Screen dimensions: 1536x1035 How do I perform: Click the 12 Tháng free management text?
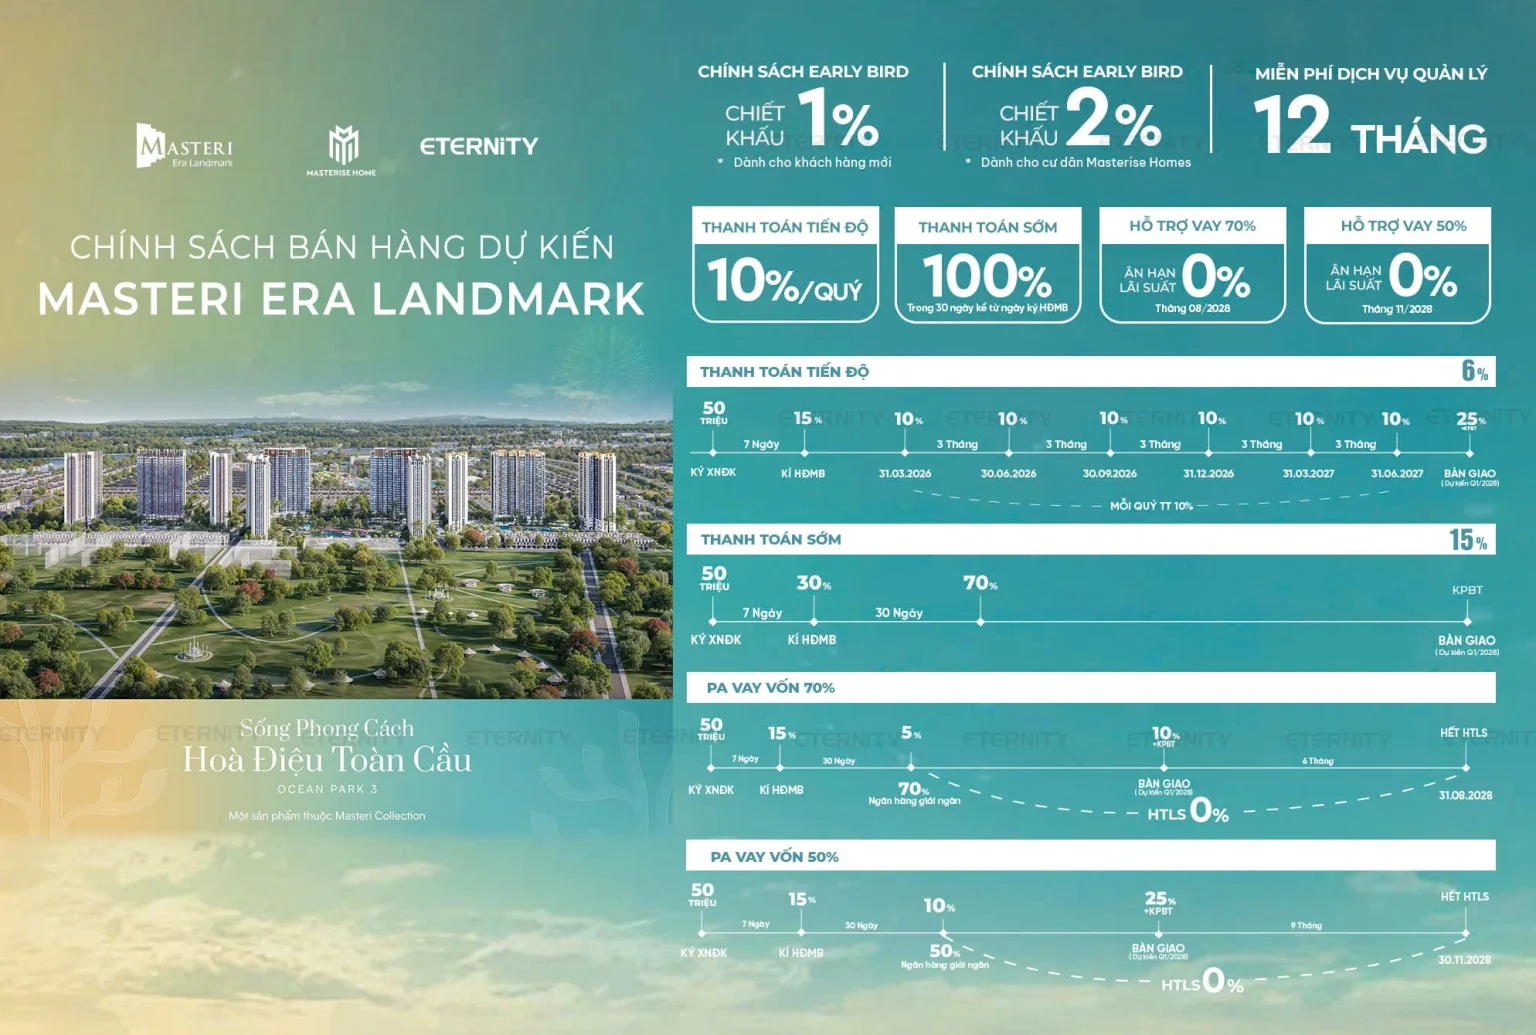[1369, 125]
